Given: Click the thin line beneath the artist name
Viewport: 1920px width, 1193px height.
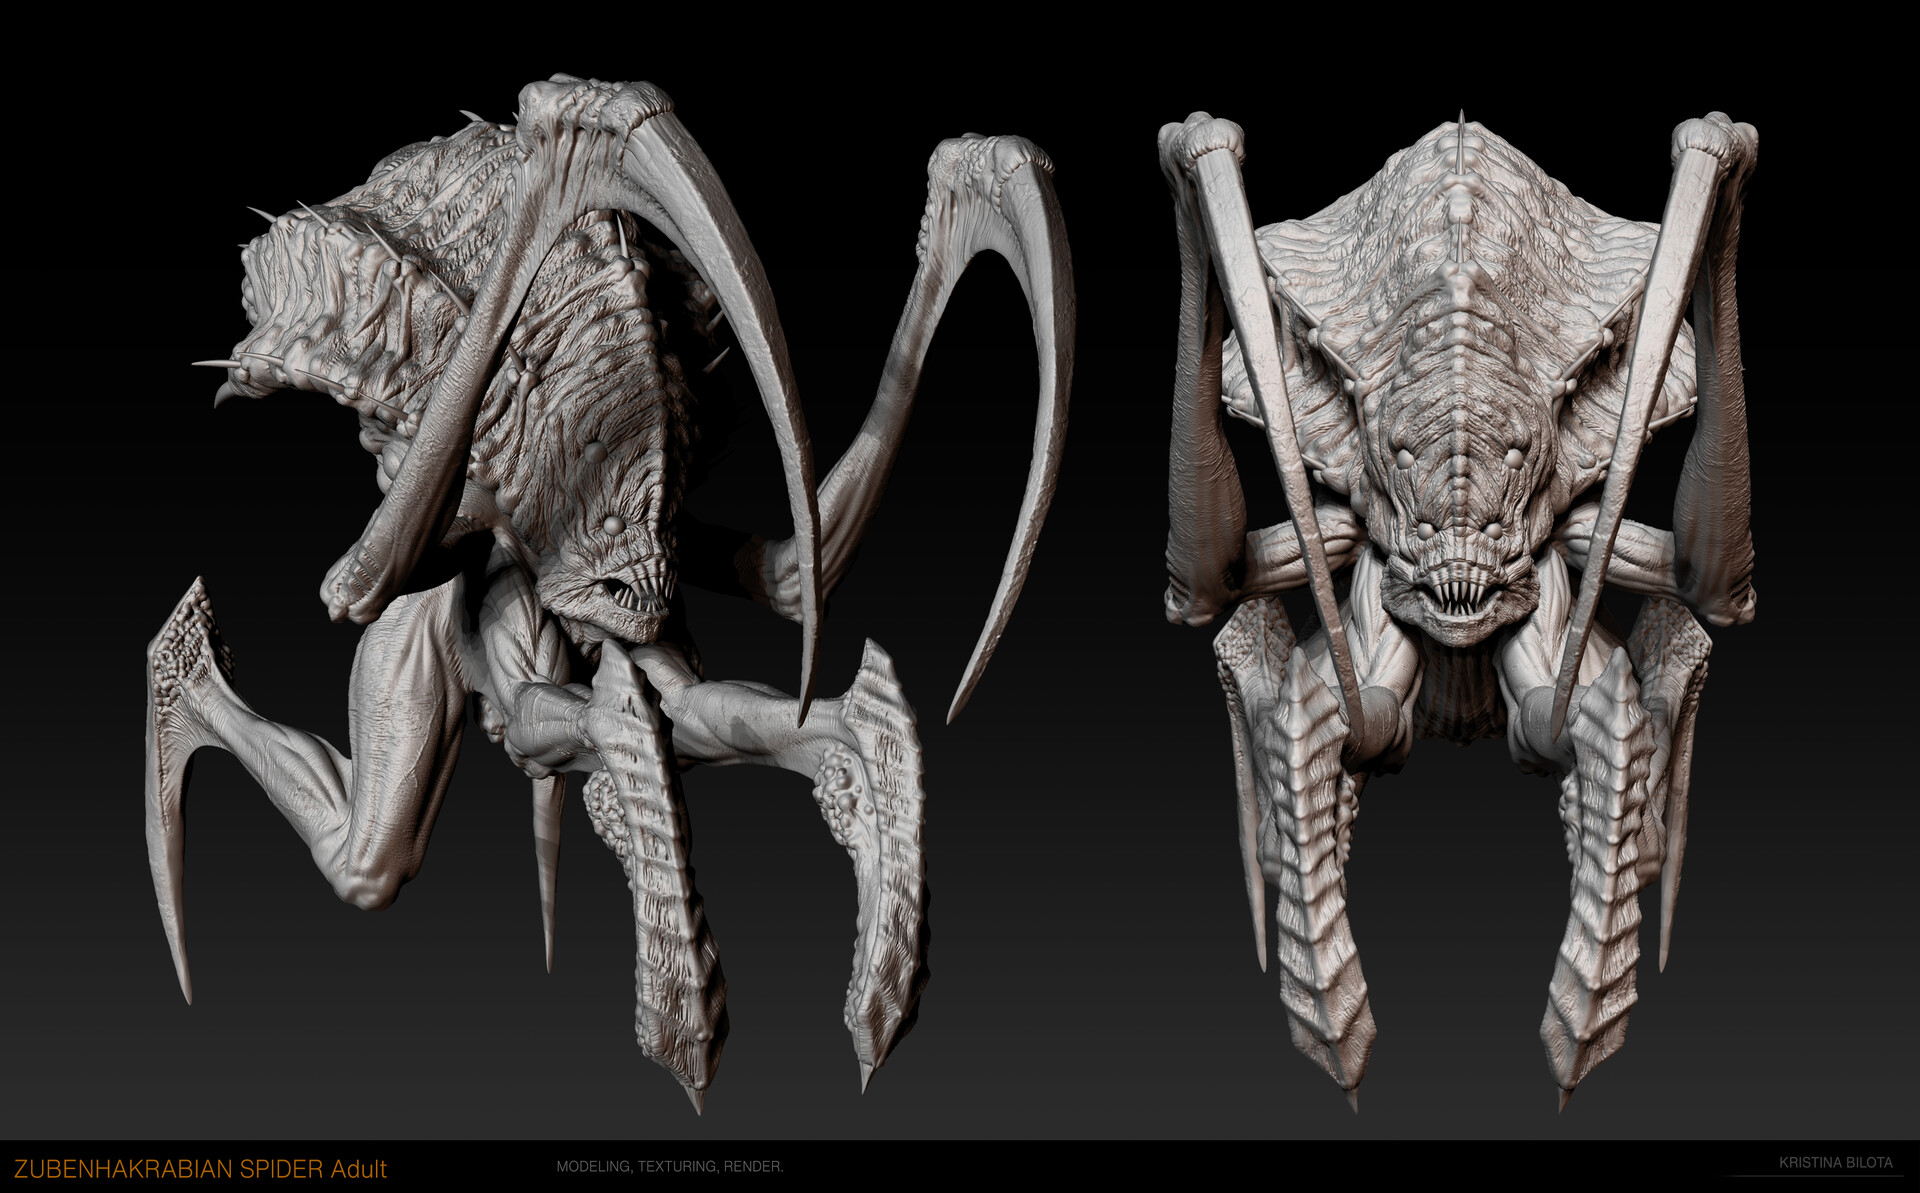Looking at the screenshot, I should tap(1810, 1175).
